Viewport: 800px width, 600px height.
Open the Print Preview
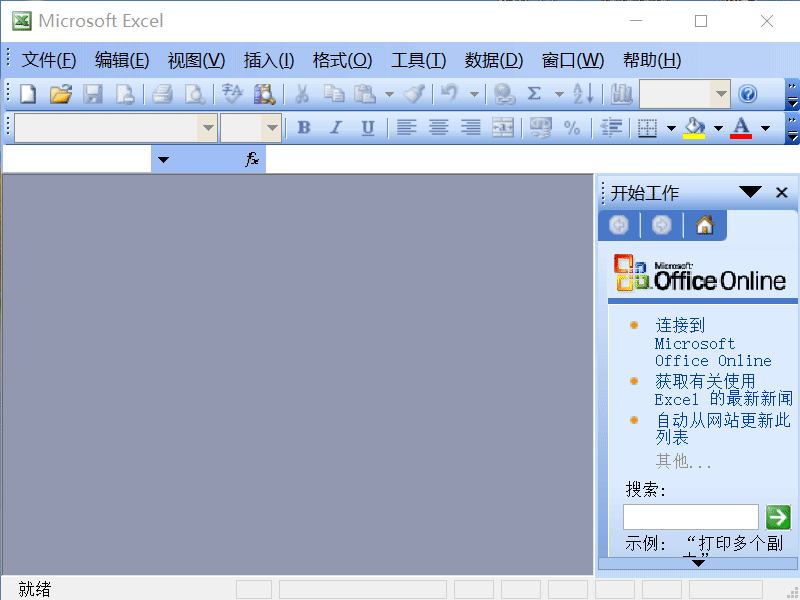(x=196, y=93)
